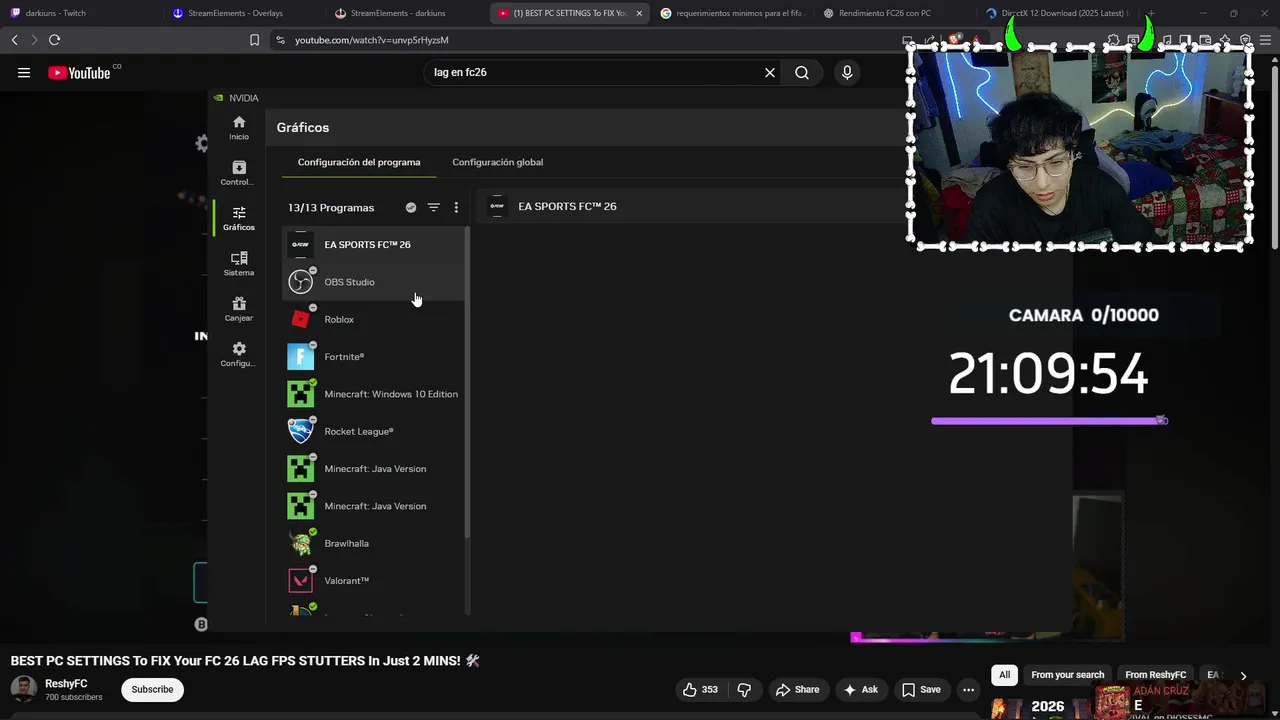Reload the page with refresh icon
Image resolution: width=1280 pixels, height=720 pixels.
(54, 40)
